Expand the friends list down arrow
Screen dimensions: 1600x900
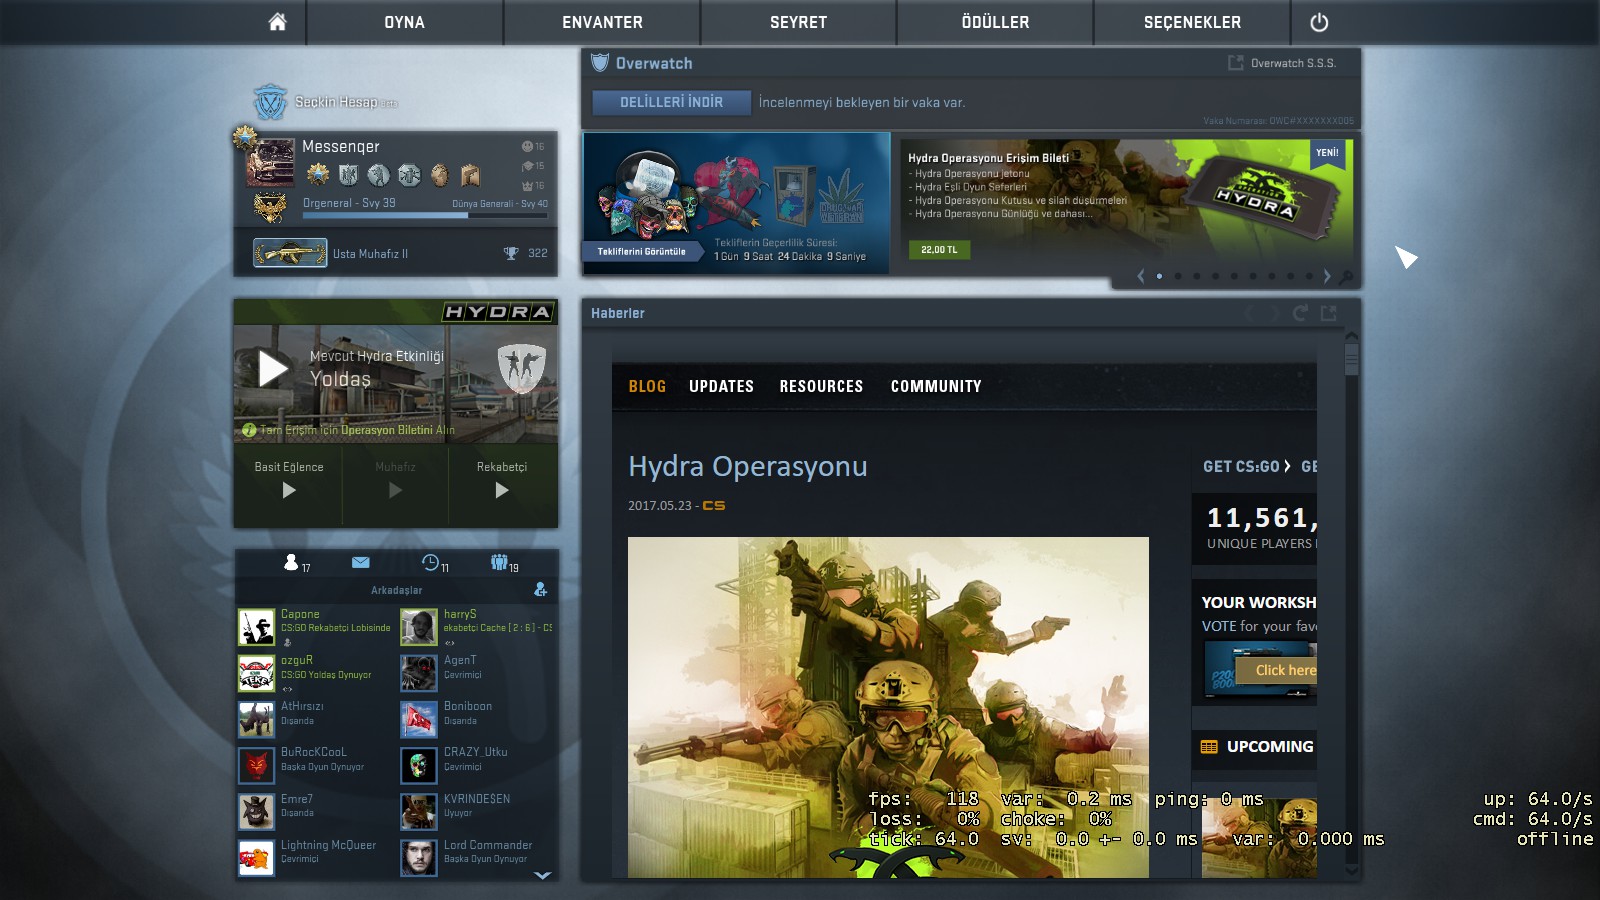[x=542, y=875]
